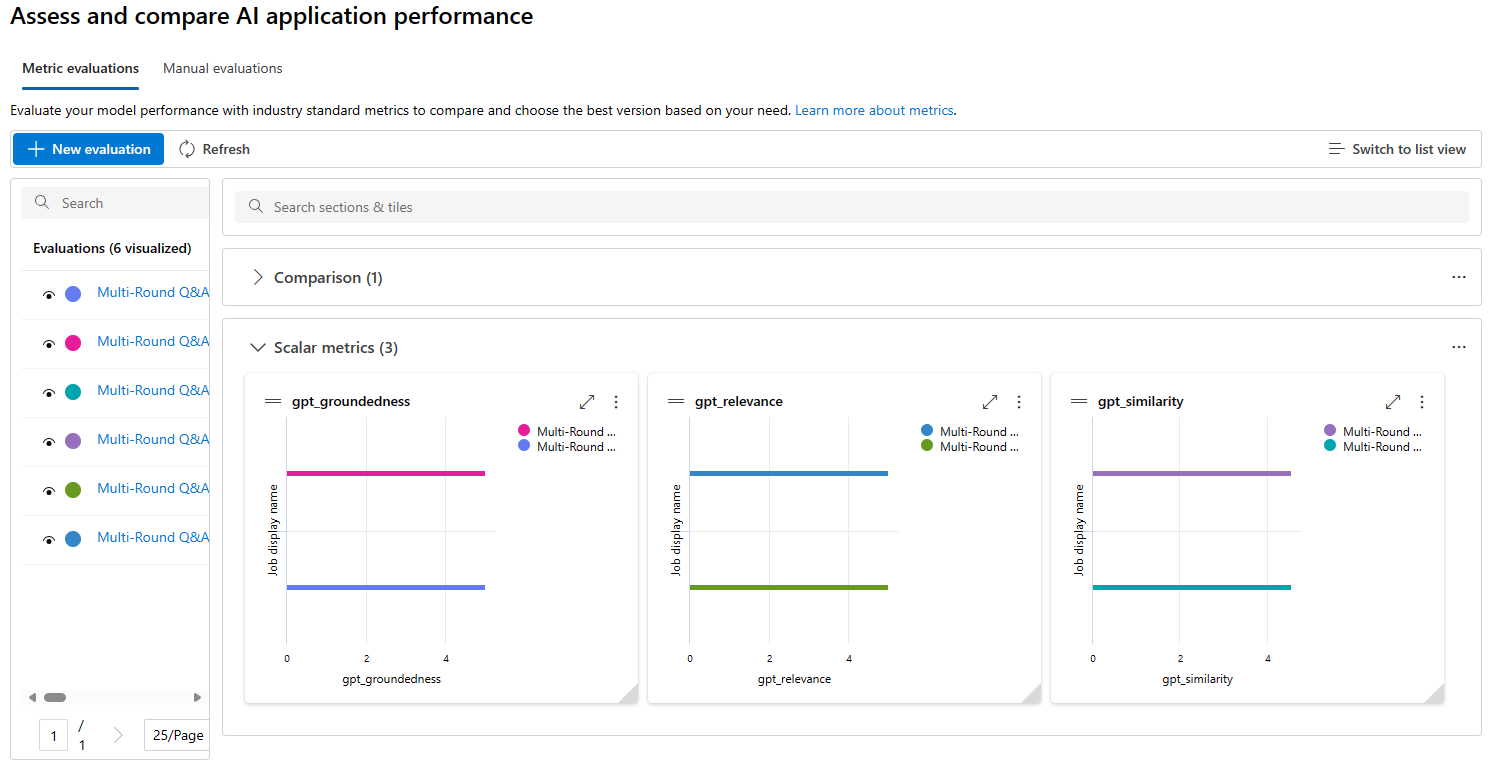Toggle visibility of pink dot evaluation
This screenshot has height=766, width=1507.
pos(48,343)
